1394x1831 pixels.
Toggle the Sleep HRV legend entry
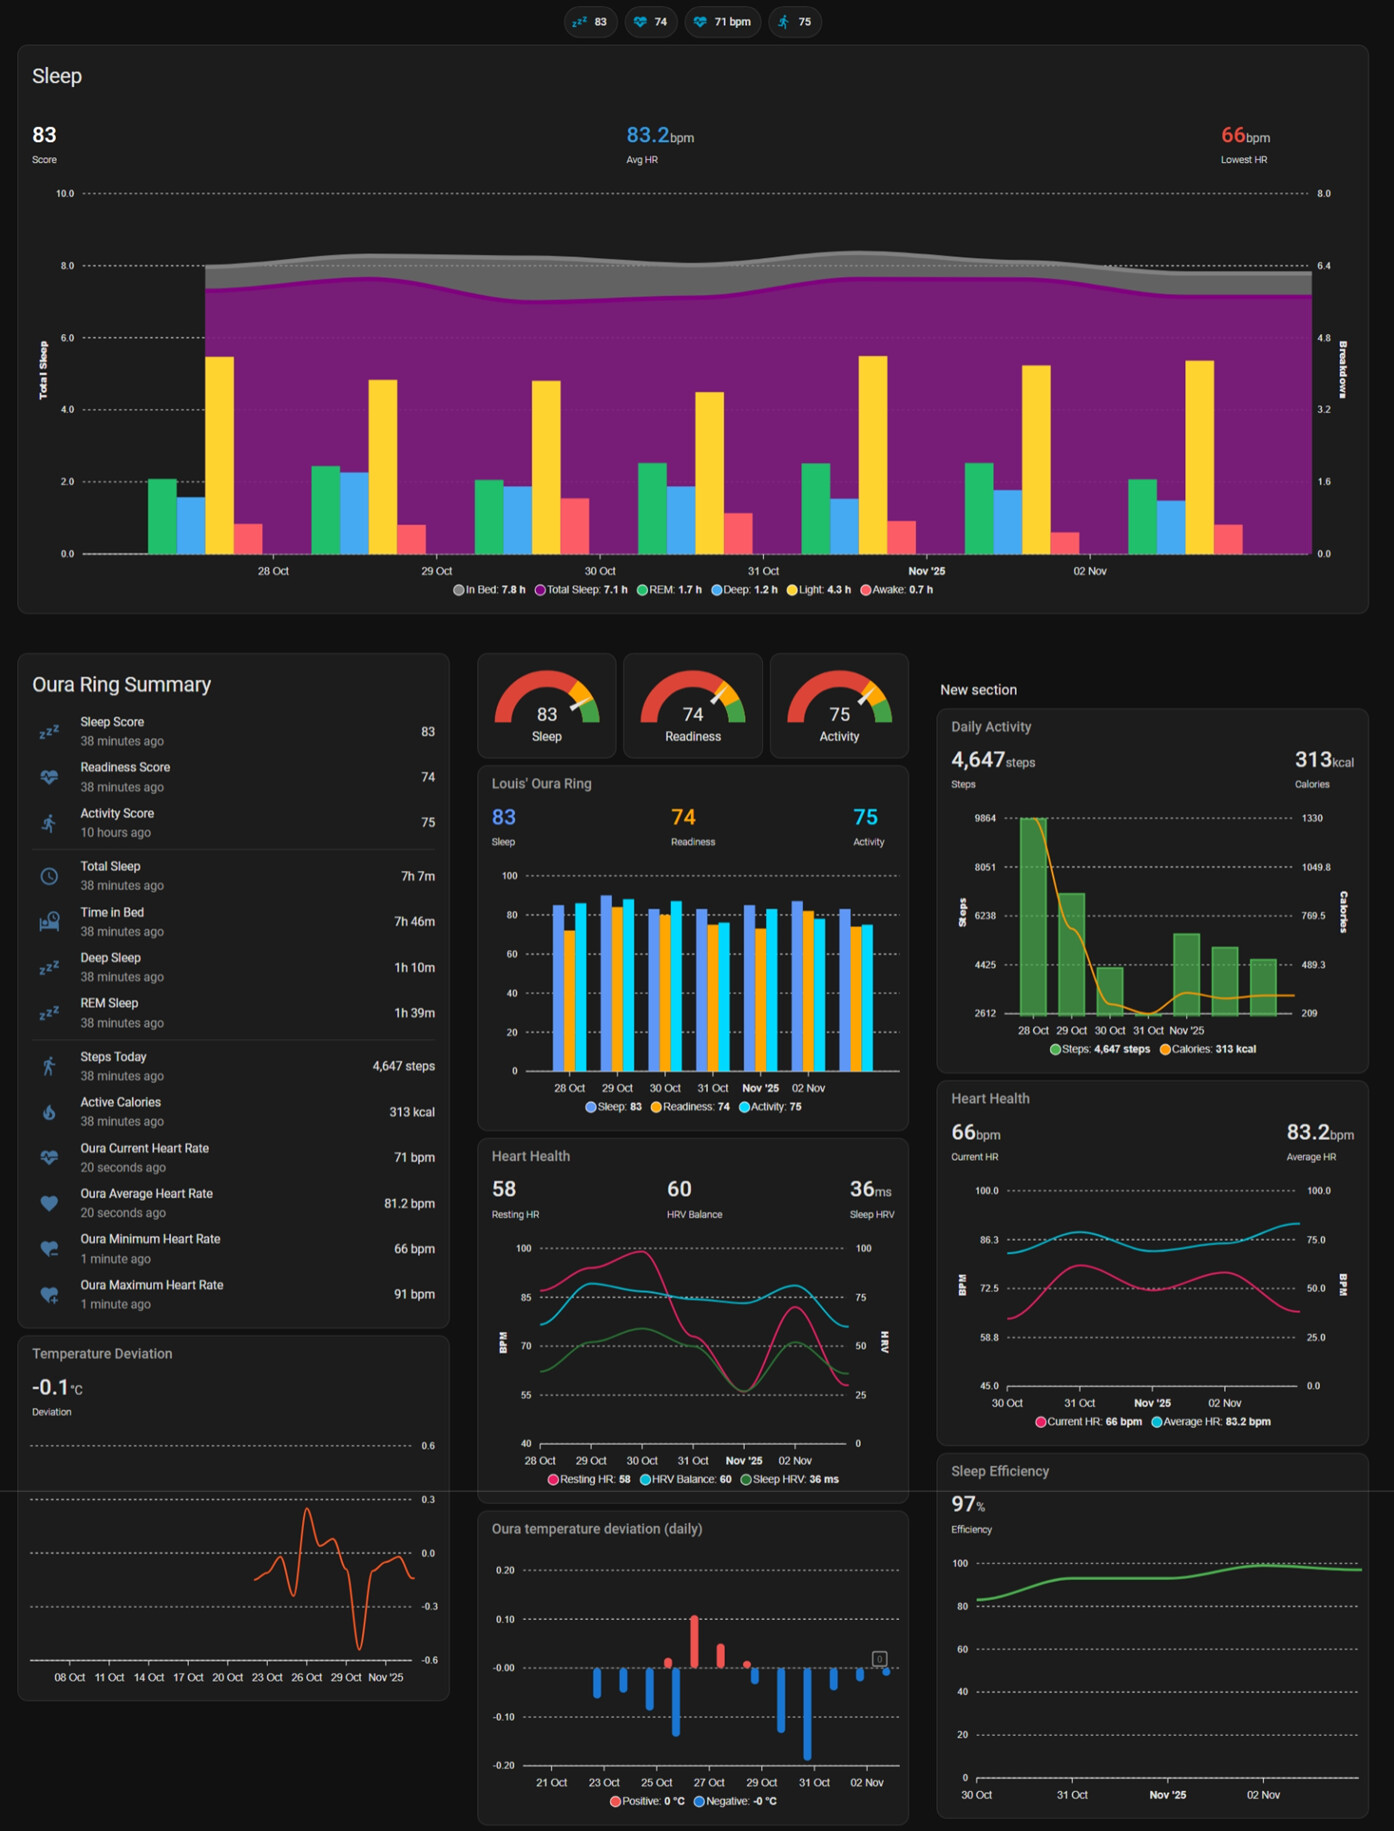[789, 1479]
